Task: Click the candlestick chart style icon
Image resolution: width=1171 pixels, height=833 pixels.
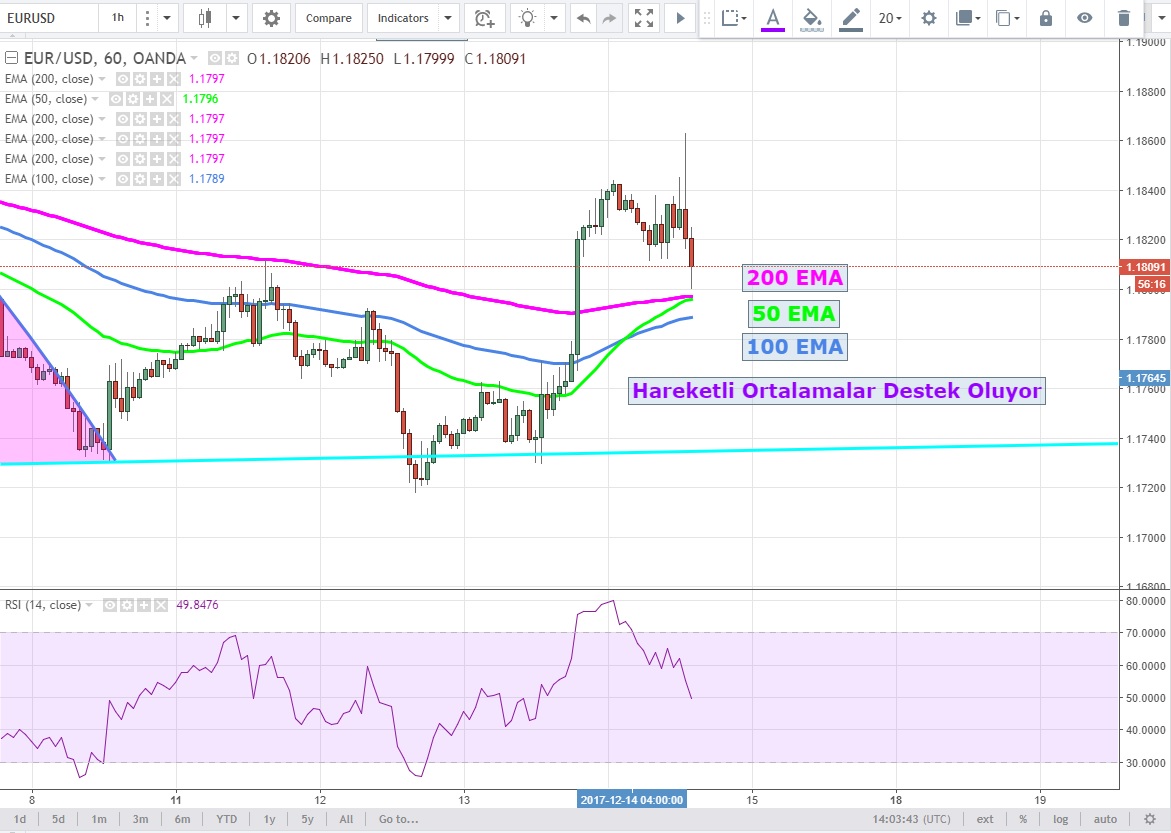Action: point(206,18)
